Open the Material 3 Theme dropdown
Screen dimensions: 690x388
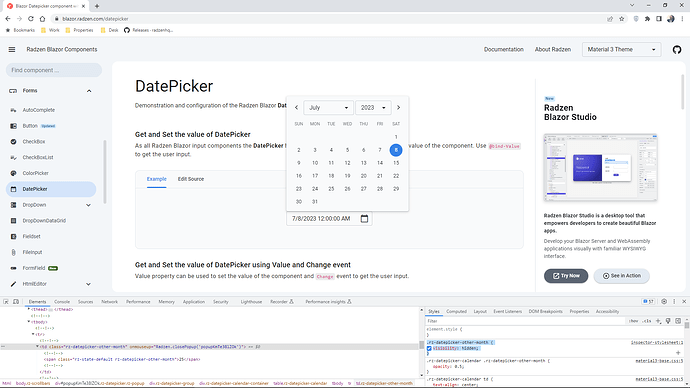(621, 50)
